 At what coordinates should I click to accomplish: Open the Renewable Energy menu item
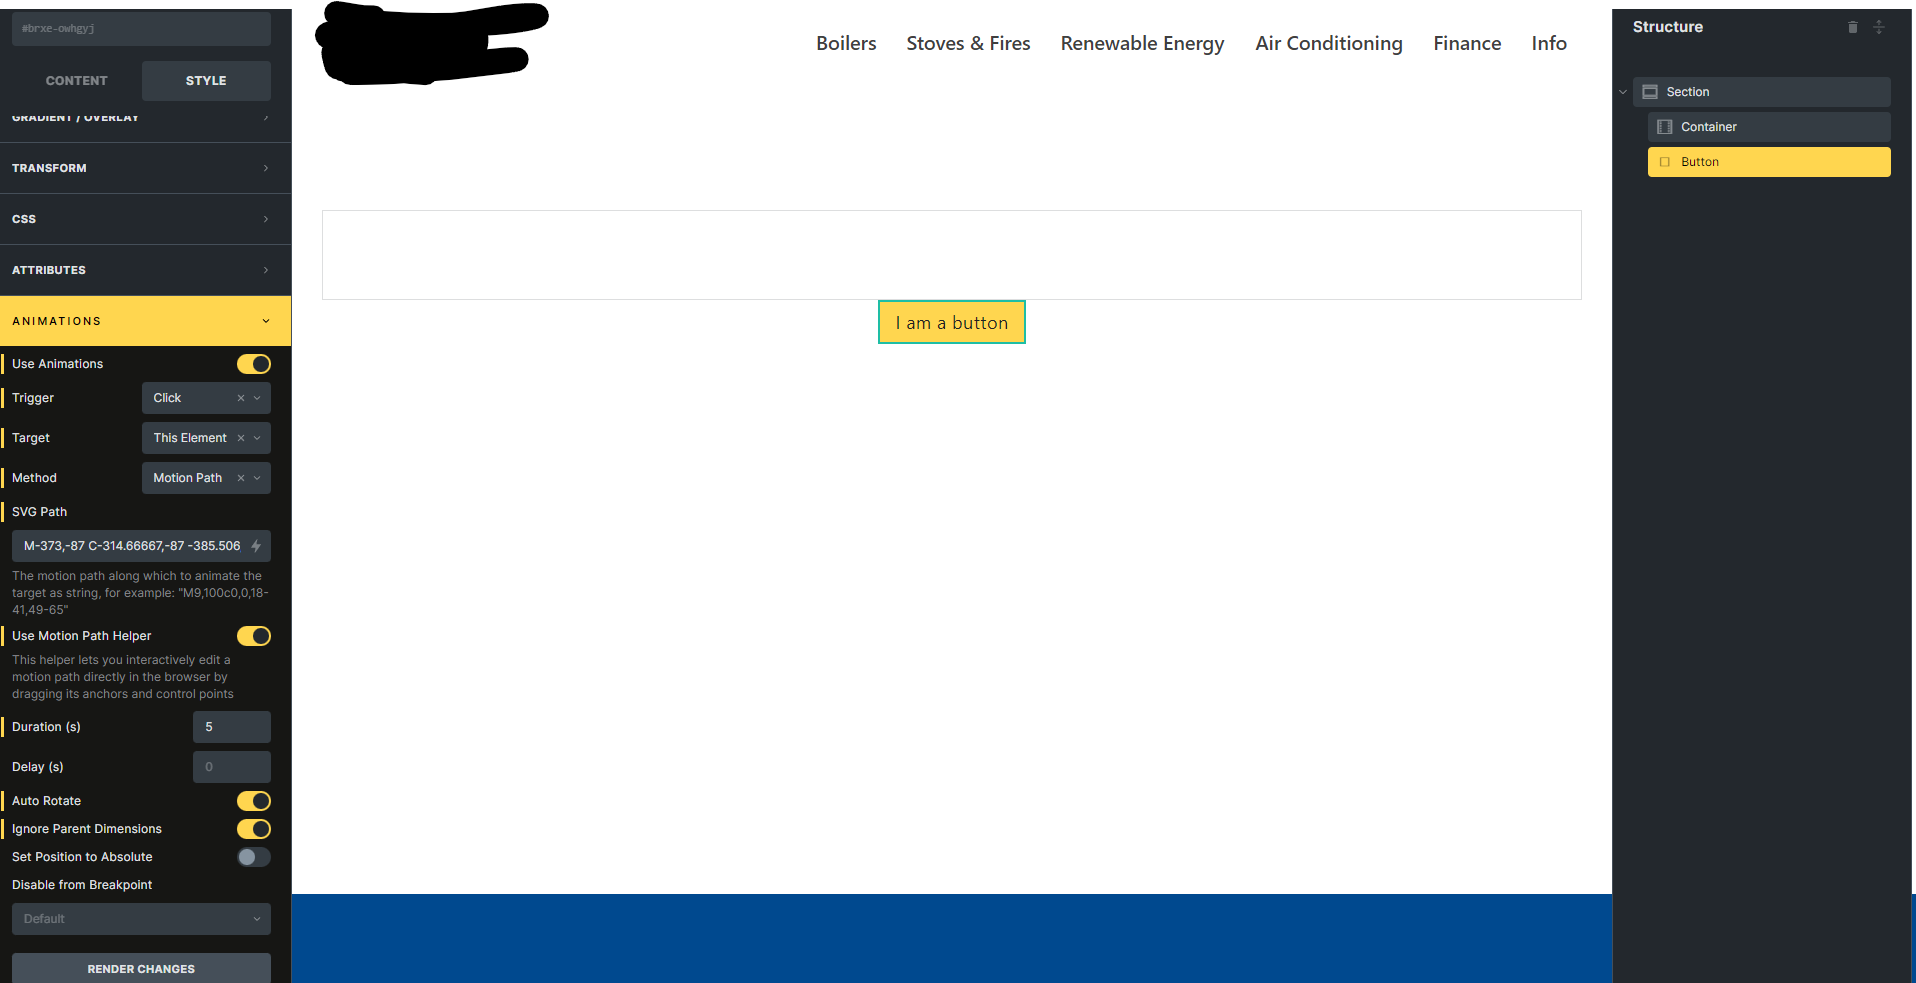tap(1142, 43)
